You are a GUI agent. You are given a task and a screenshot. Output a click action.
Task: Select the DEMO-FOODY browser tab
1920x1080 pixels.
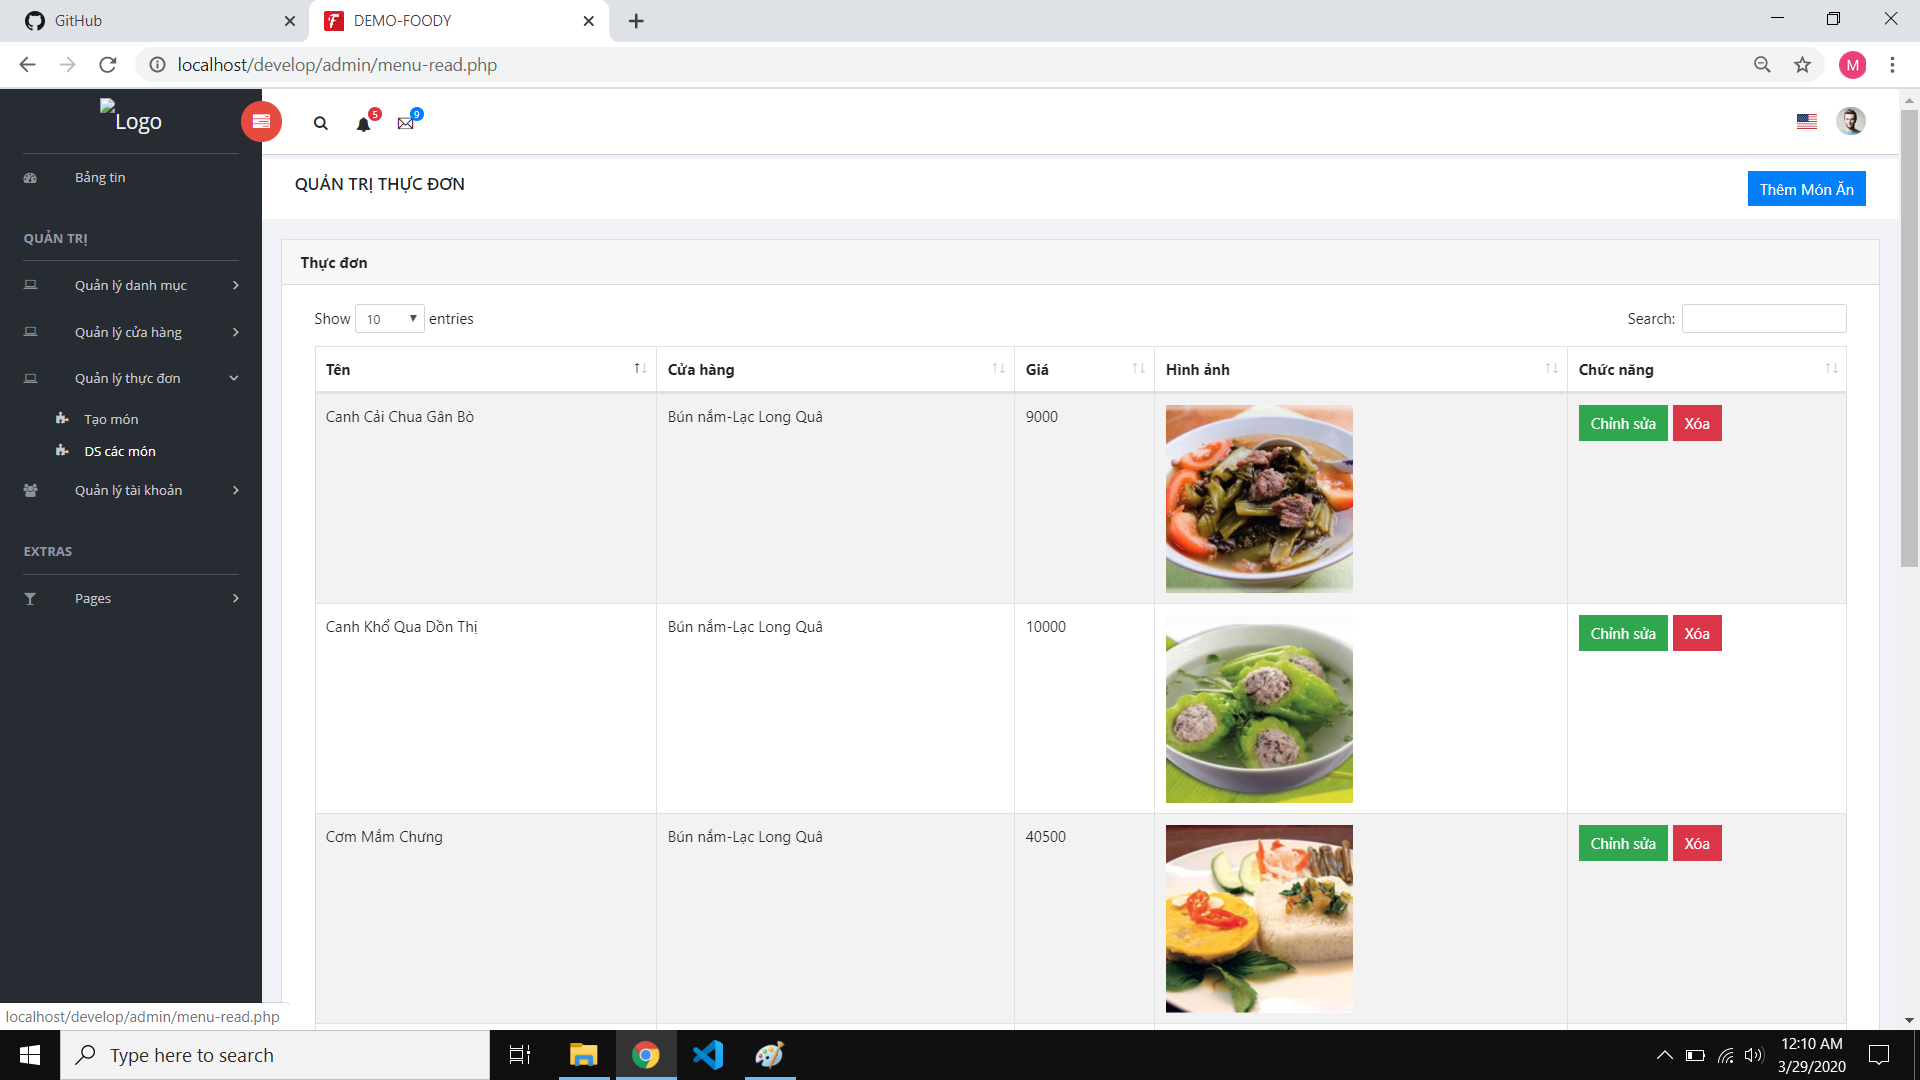[460, 21]
